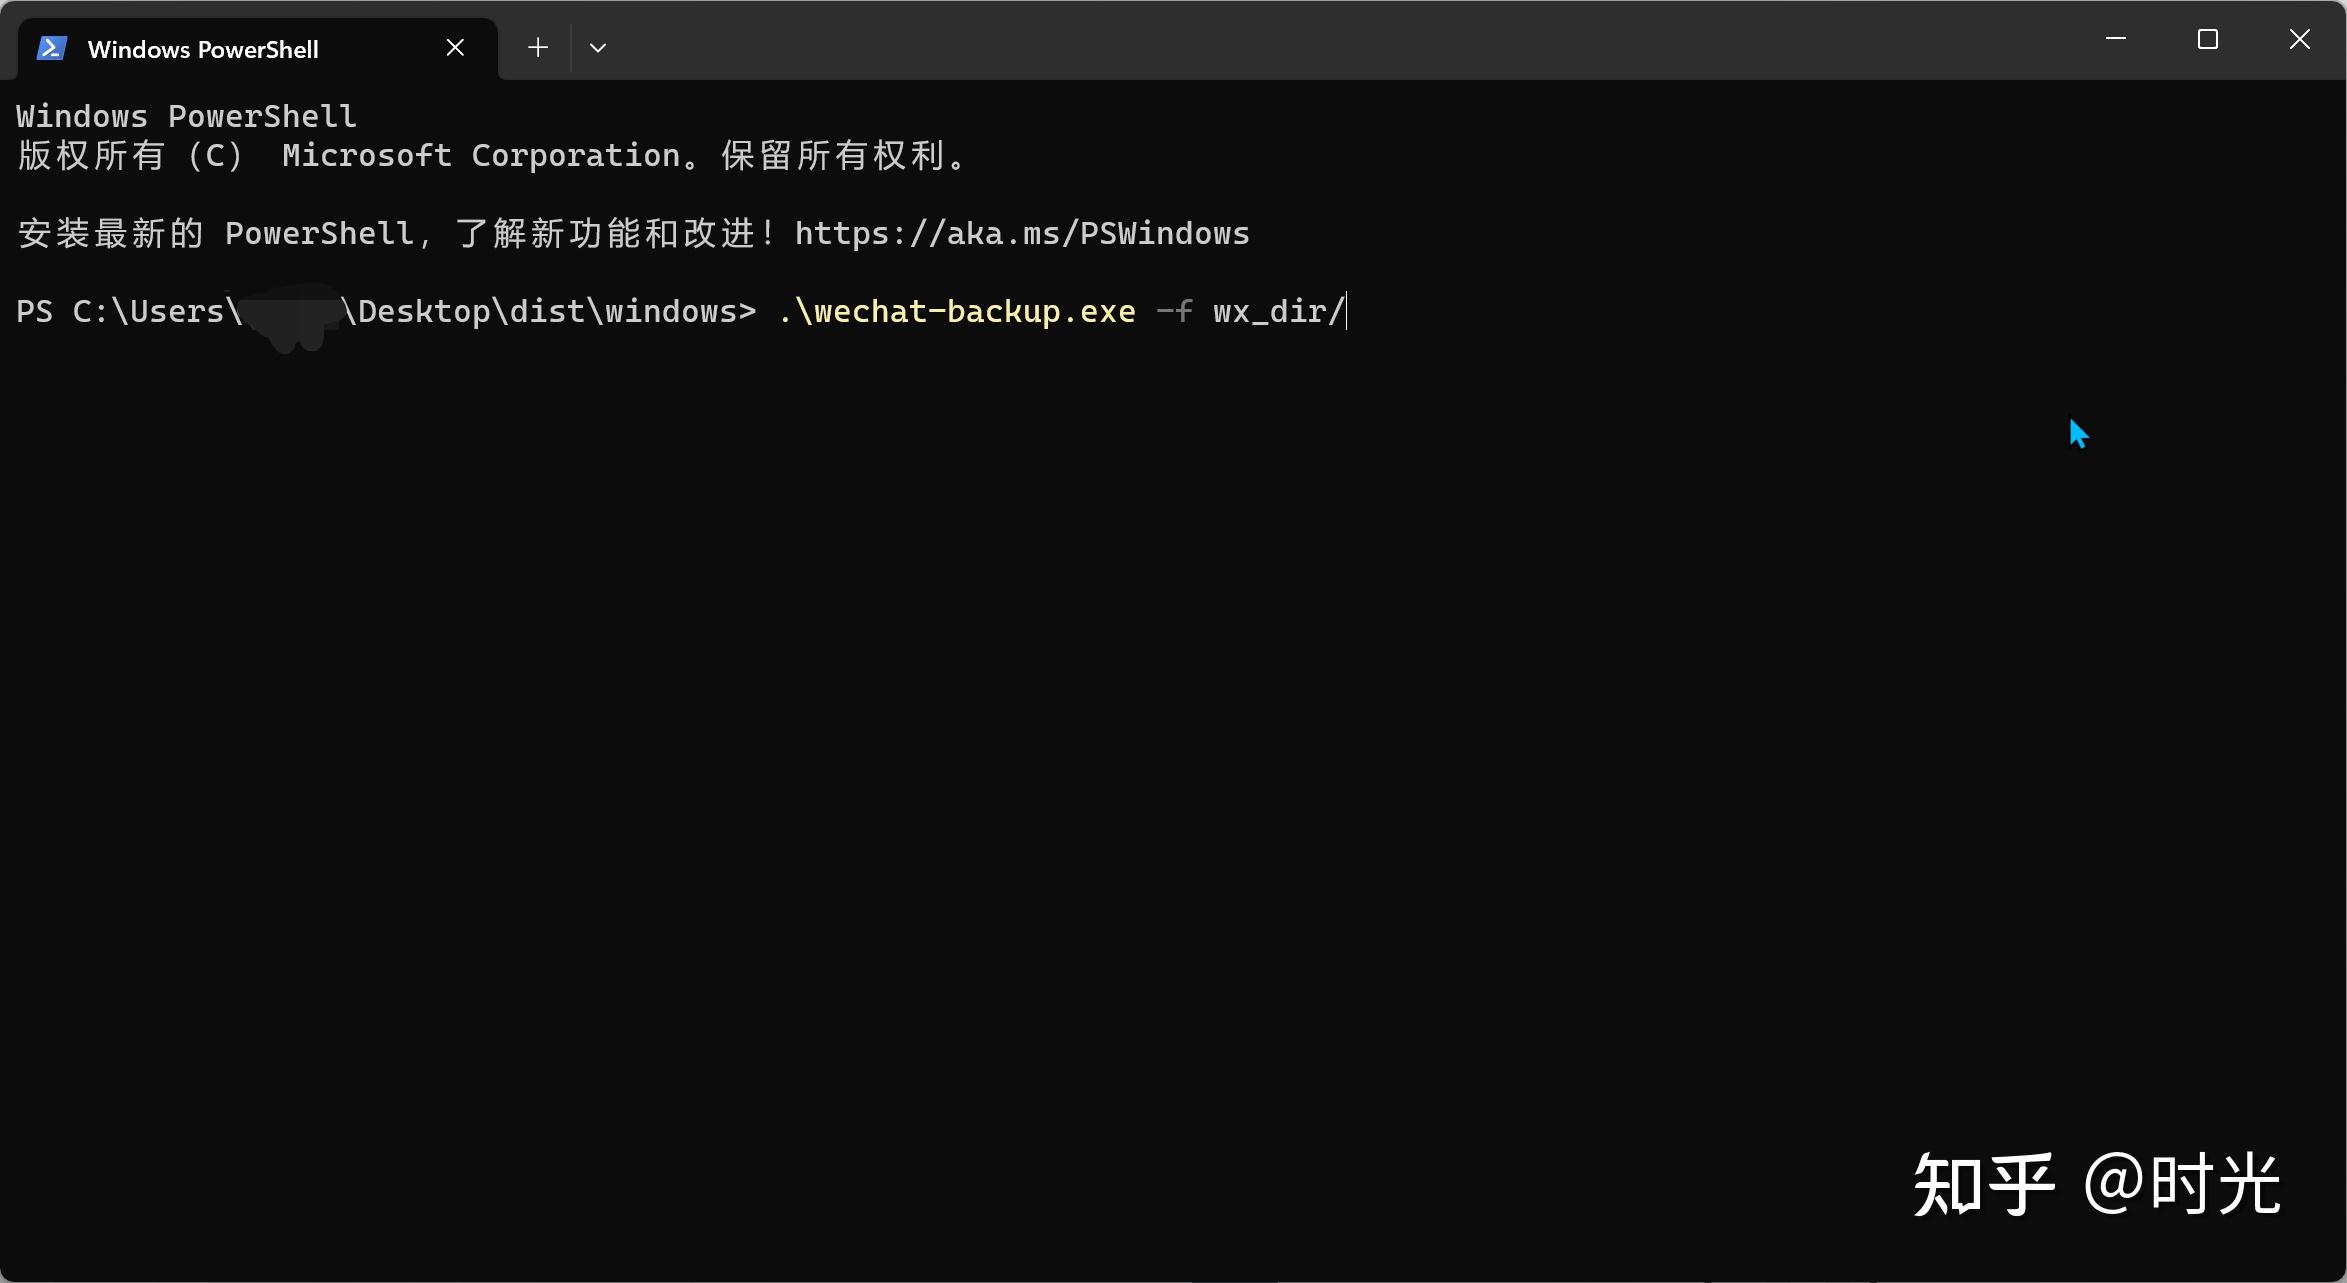Close the terminal window
The image size is (2347, 1283).
(2300, 39)
